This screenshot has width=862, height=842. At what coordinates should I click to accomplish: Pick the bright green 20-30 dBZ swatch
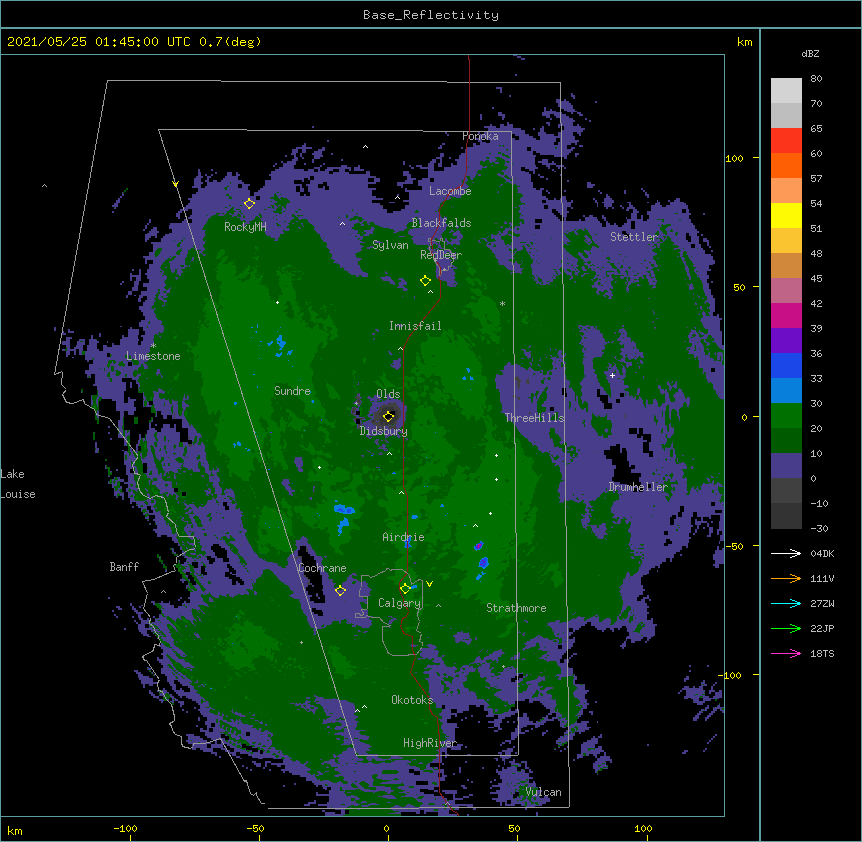786,416
